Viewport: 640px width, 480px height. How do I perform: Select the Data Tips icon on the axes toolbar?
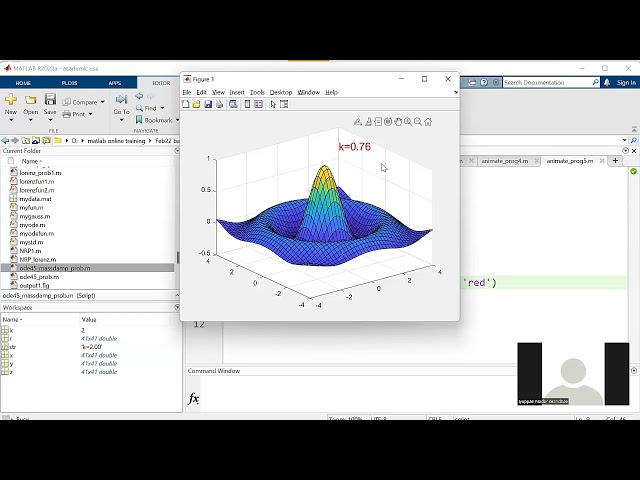(378, 122)
